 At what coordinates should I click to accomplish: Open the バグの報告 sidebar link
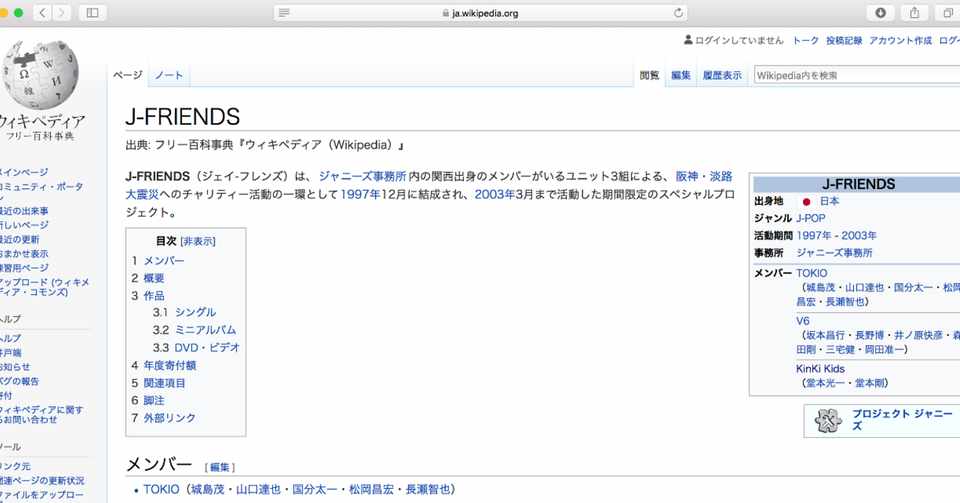click(x=20, y=381)
